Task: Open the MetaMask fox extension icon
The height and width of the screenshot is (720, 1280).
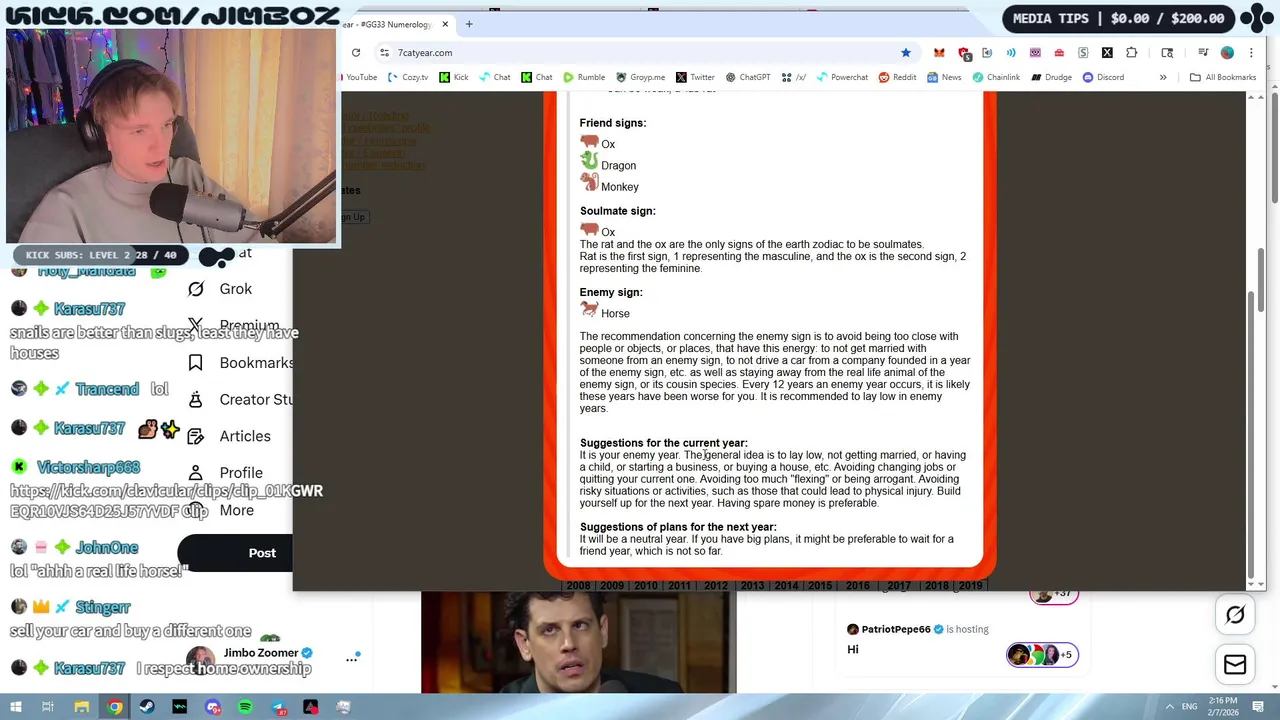Action: (x=939, y=52)
